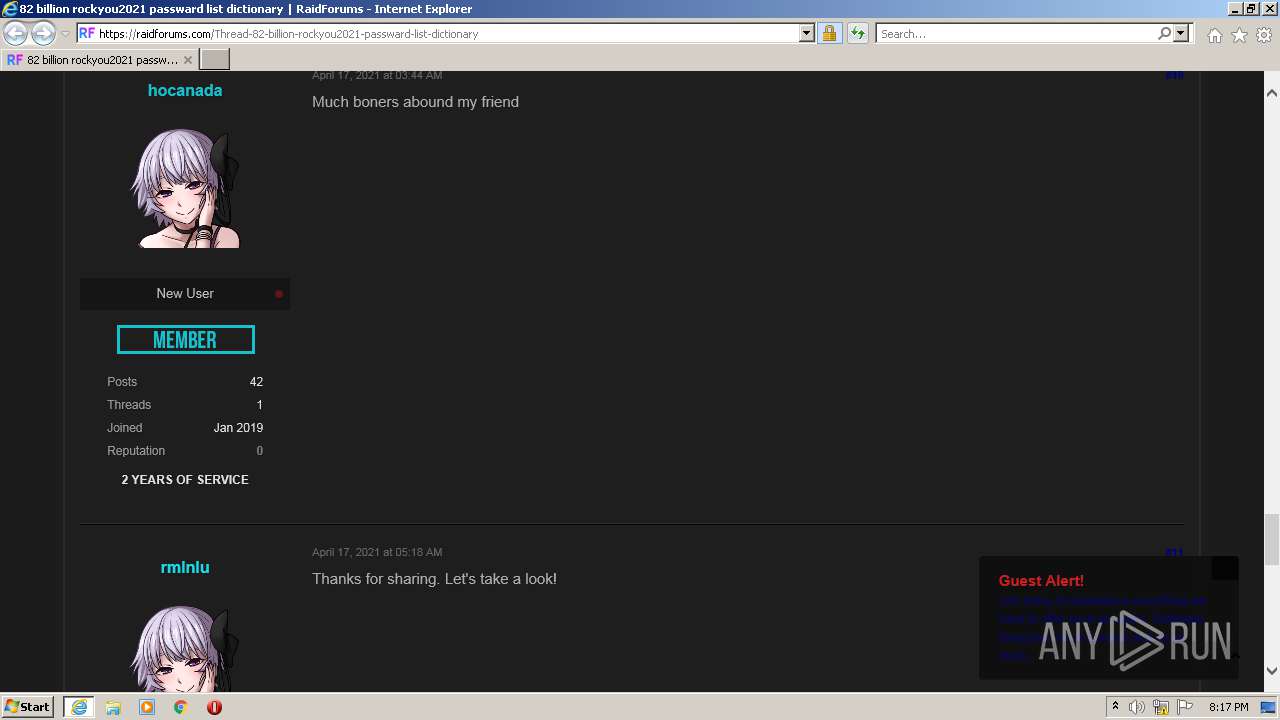Image resolution: width=1280 pixels, height=720 pixels.
Task: Switch to the rockyou2021 password list tab
Action: [100, 60]
